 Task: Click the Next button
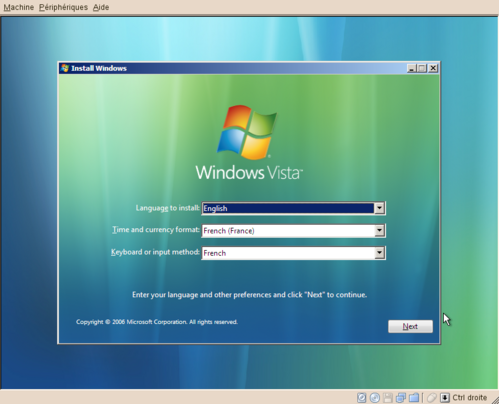tap(410, 326)
